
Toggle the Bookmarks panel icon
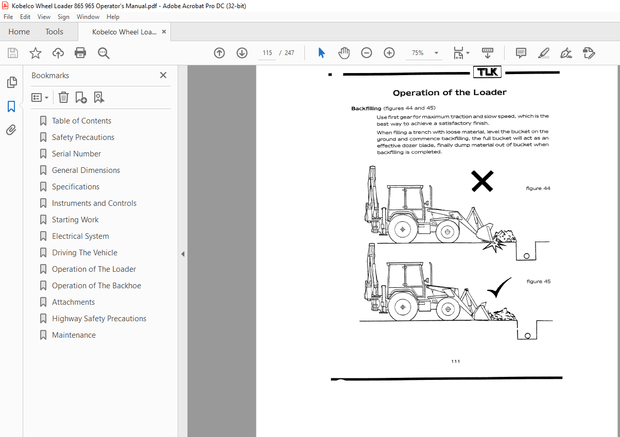(11, 106)
